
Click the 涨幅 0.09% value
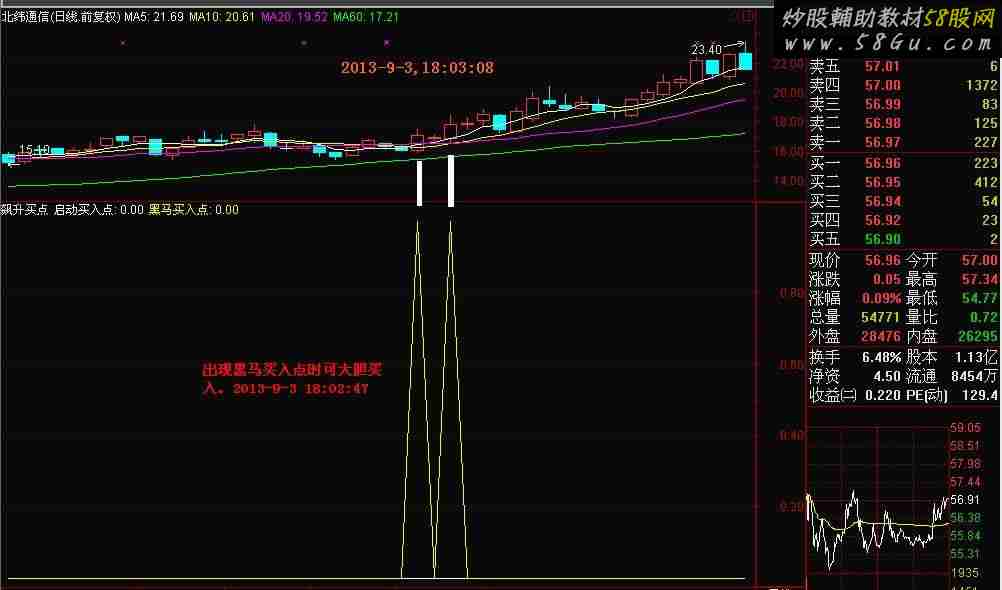tap(881, 298)
